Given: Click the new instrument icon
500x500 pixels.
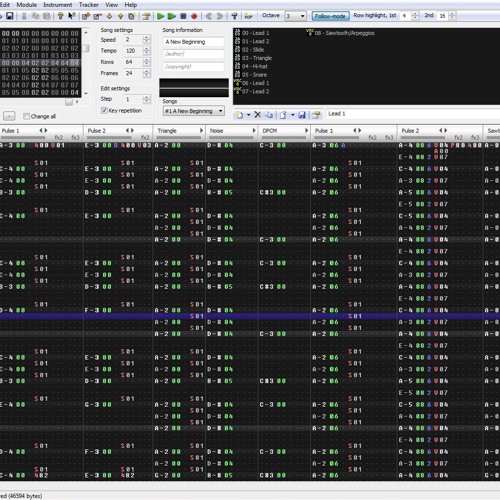Looking at the screenshot, I should [x=239, y=115].
